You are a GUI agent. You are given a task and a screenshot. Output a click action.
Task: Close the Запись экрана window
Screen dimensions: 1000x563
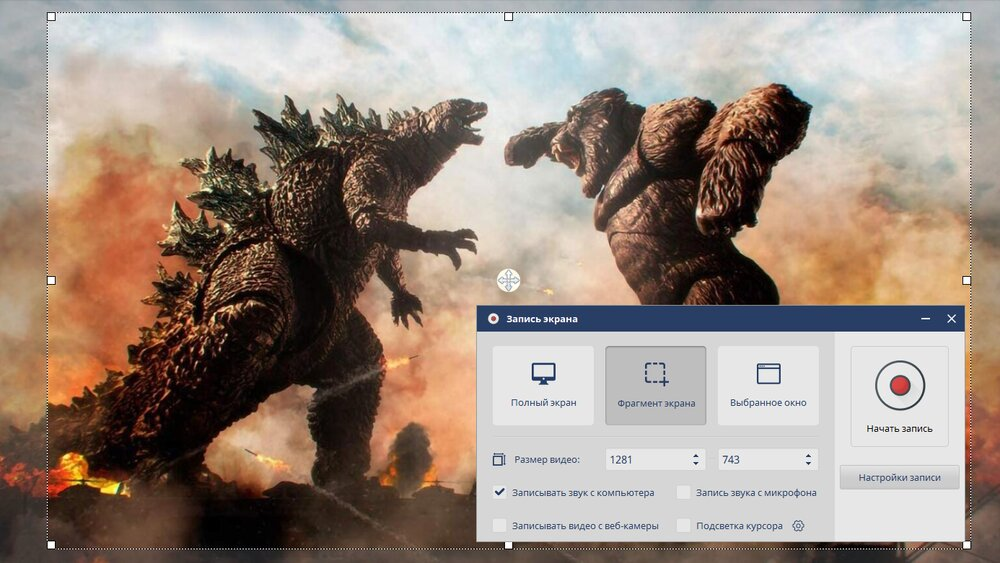(951, 318)
